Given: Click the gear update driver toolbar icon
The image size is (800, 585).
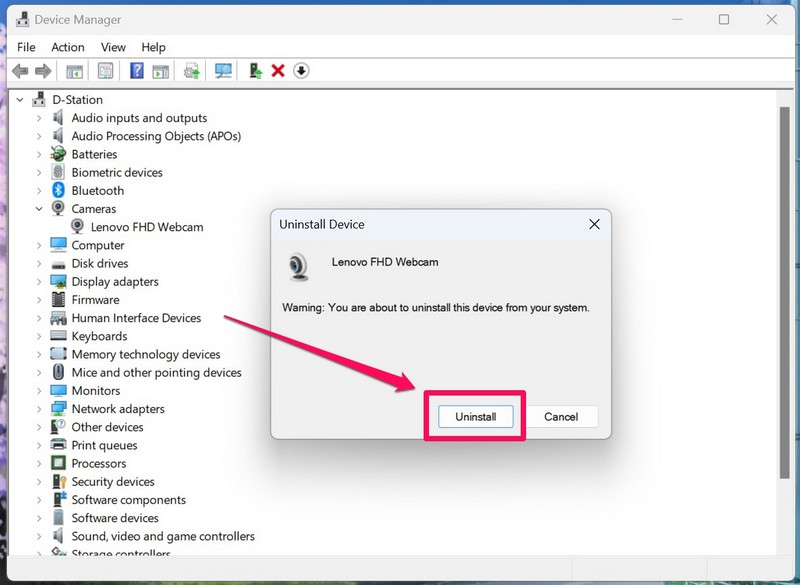Looking at the screenshot, I should click(x=192, y=71).
